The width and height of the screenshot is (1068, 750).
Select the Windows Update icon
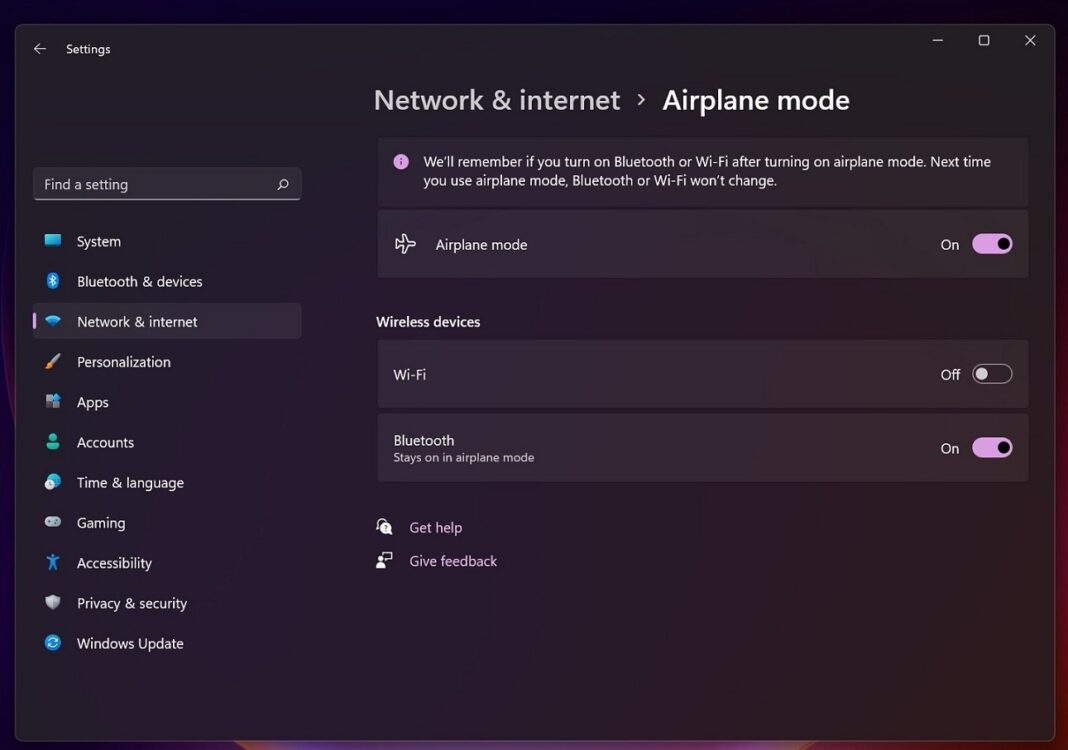pyautogui.click(x=53, y=643)
